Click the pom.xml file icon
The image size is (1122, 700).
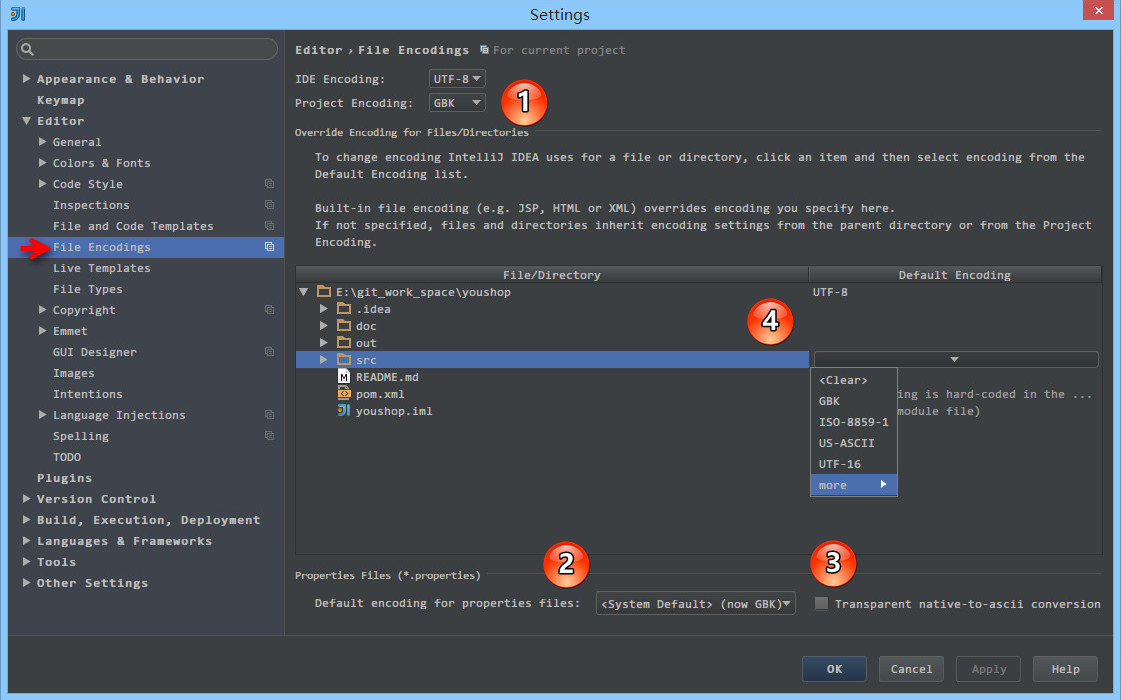tap(344, 394)
